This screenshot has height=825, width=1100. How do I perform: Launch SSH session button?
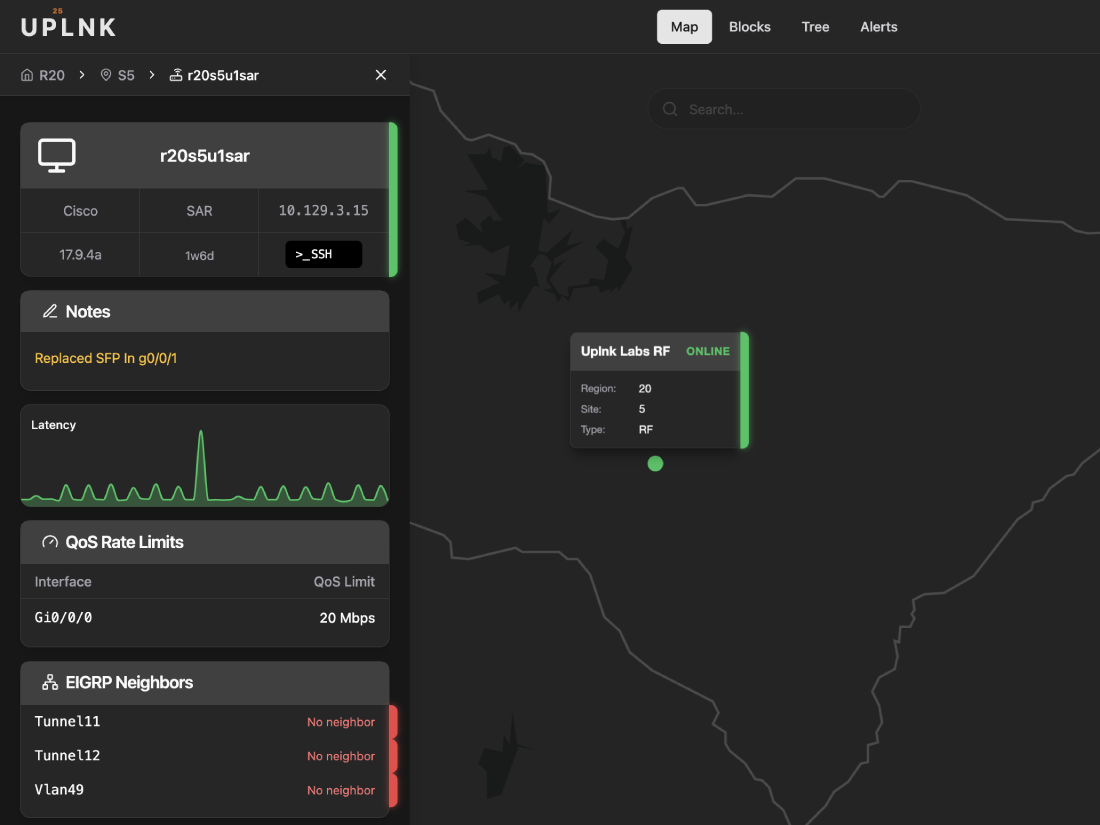coord(323,255)
